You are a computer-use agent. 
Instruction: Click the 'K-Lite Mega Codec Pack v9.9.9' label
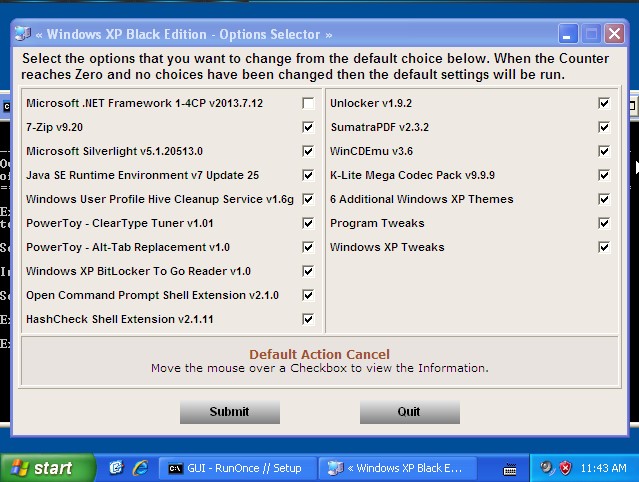[412, 175]
